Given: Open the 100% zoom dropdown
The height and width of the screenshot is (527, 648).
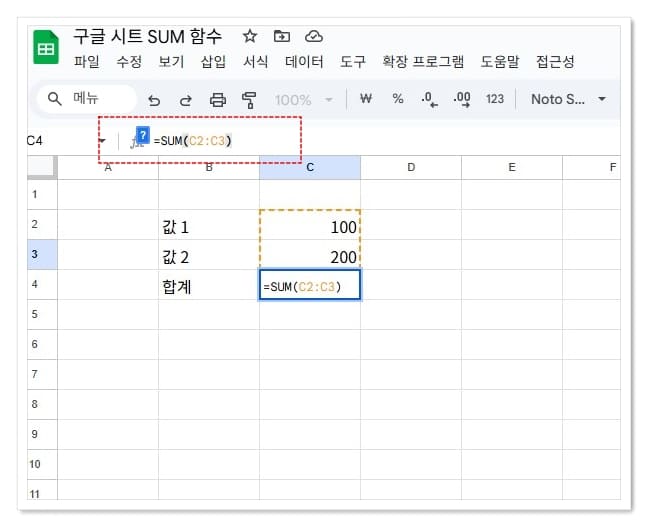Looking at the screenshot, I should point(304,100).
